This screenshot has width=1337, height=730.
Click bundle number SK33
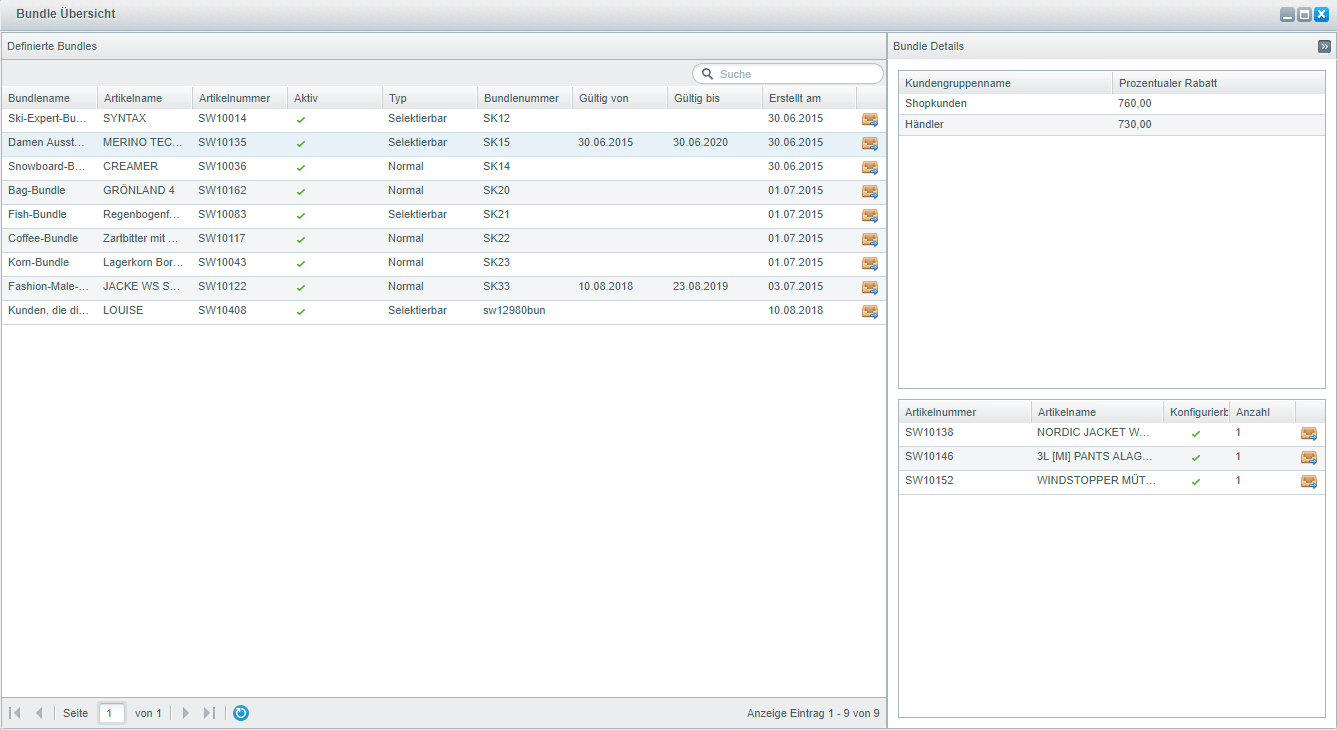click(x=496, y=286)
